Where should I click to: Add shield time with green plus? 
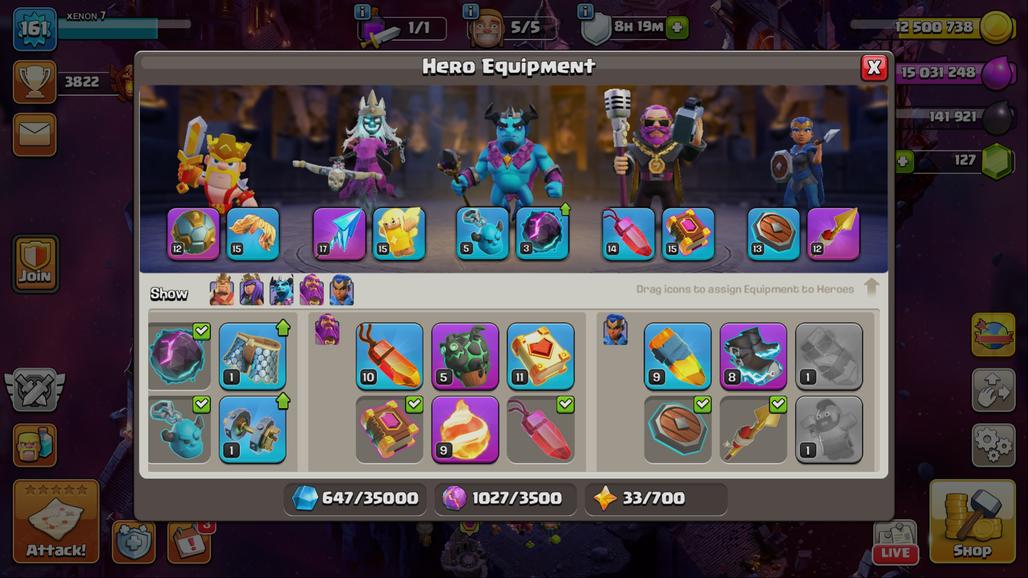tap(677, 28)
